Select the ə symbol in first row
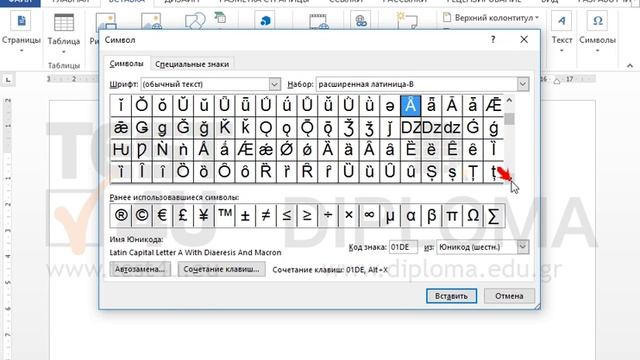This screenshot has width=640, height=360. point(390,105)
